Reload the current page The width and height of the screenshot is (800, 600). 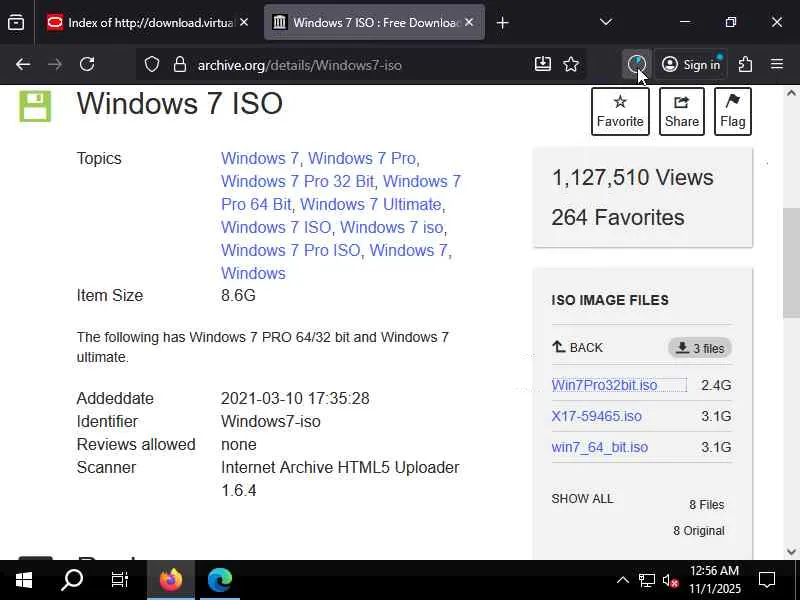tap(87, 64)
